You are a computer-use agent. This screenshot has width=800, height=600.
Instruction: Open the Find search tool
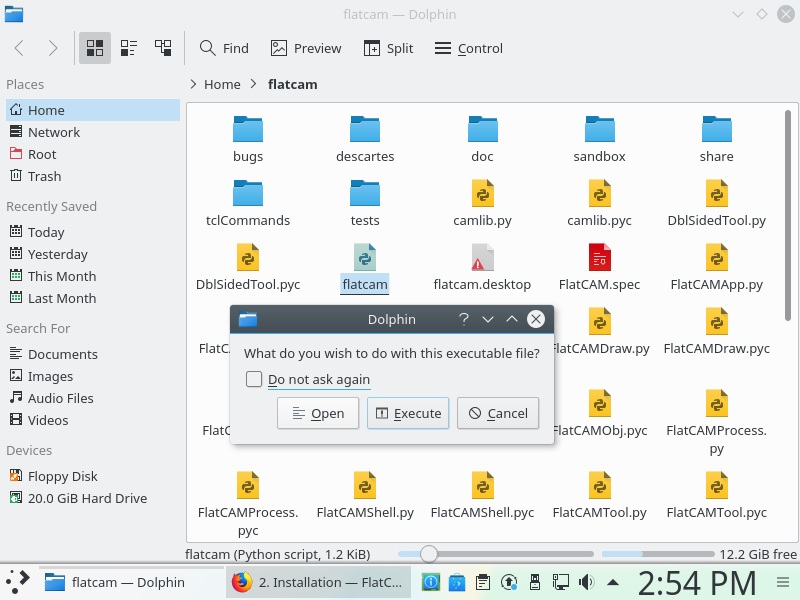[x=224, y=48]
